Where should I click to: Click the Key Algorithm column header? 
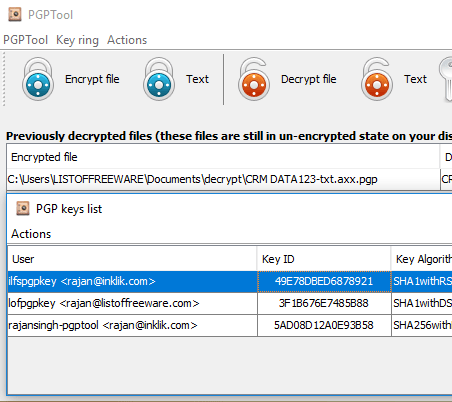pos(421,259)
